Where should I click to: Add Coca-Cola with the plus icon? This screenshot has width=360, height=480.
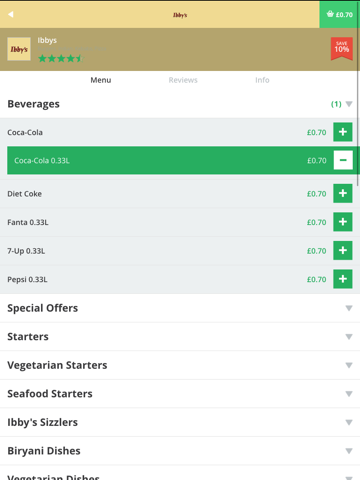[343, 132]
